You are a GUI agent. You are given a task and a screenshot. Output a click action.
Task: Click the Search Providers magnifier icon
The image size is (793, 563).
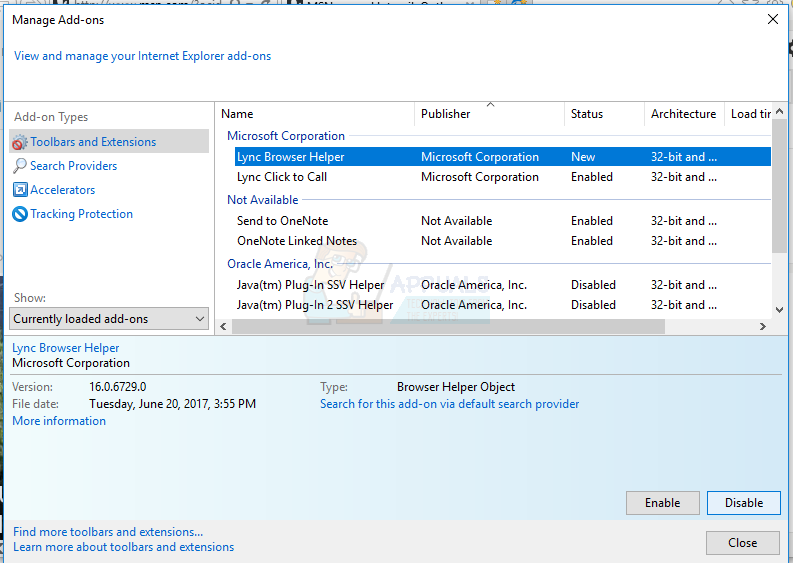[20, 166]
